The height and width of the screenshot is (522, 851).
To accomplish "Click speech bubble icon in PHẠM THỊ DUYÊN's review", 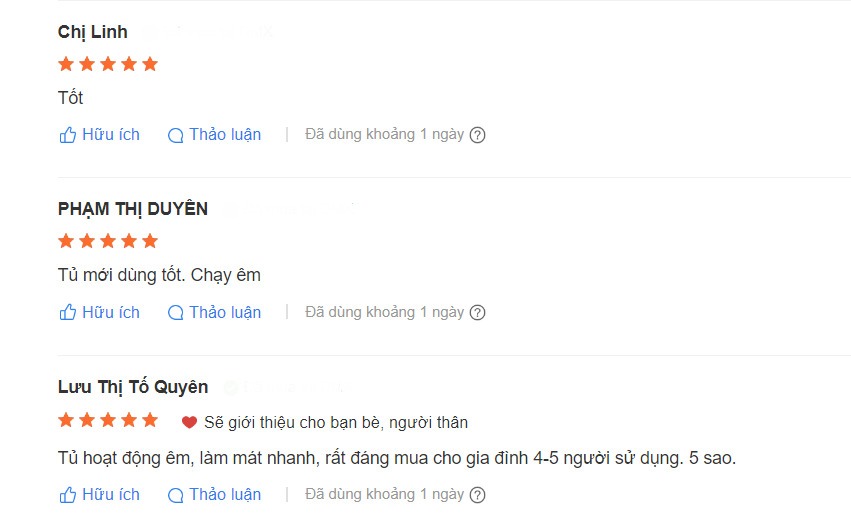I will point(175,313).
